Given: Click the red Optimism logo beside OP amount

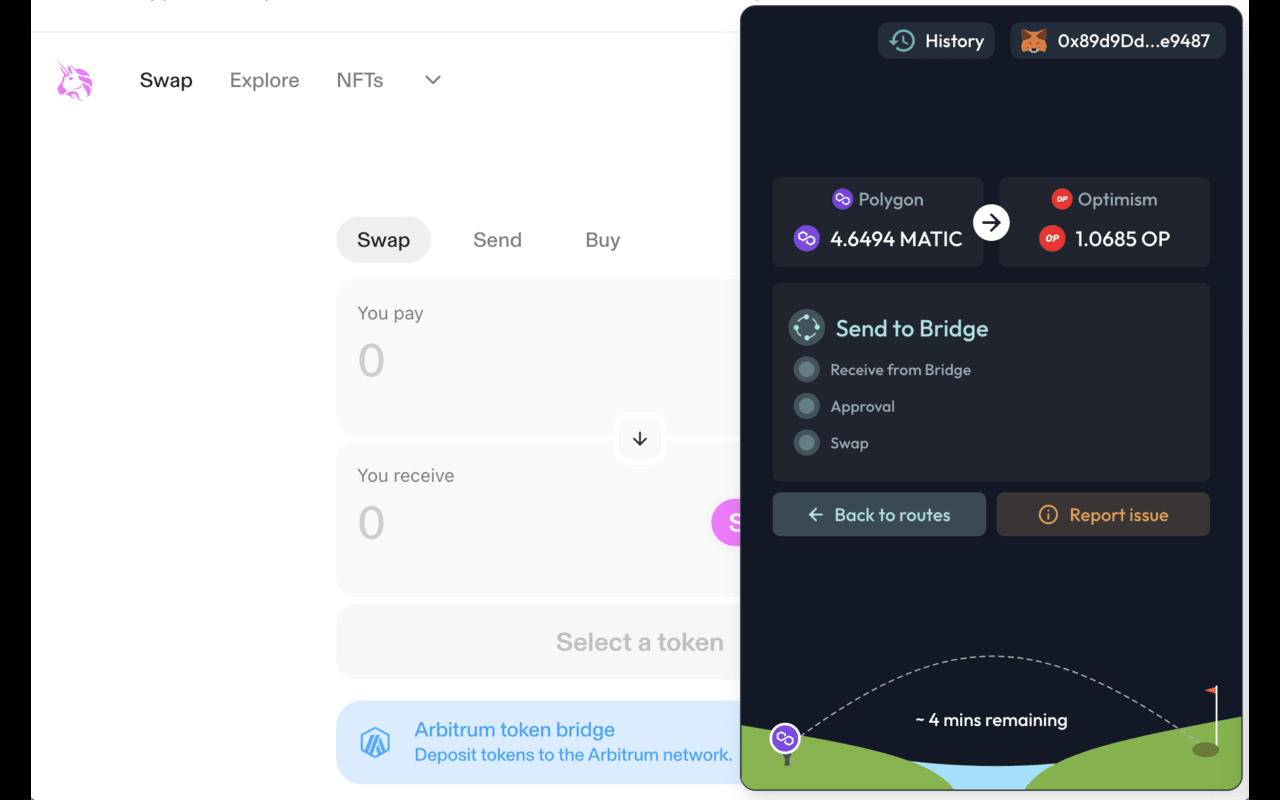Looking at the screenshot, I should click(x=1052, y=239).
